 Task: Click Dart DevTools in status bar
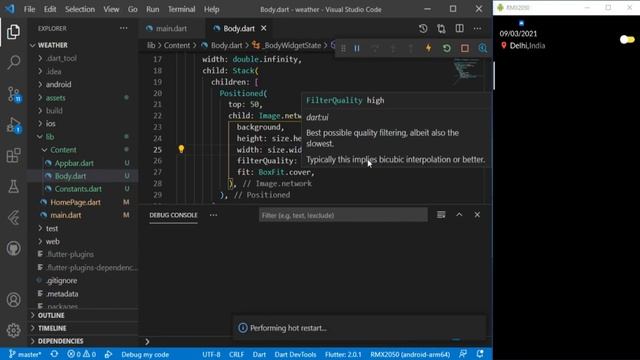295,354
